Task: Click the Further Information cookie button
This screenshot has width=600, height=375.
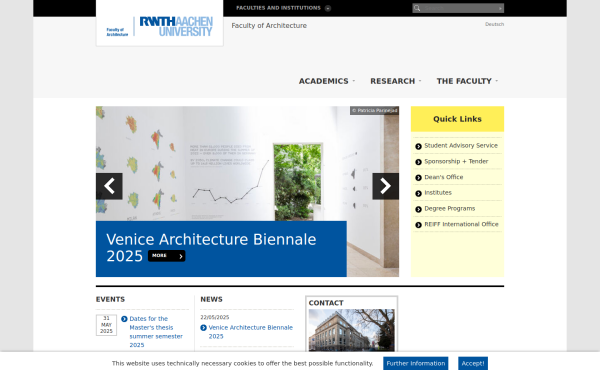Action: tap(416, 364)
